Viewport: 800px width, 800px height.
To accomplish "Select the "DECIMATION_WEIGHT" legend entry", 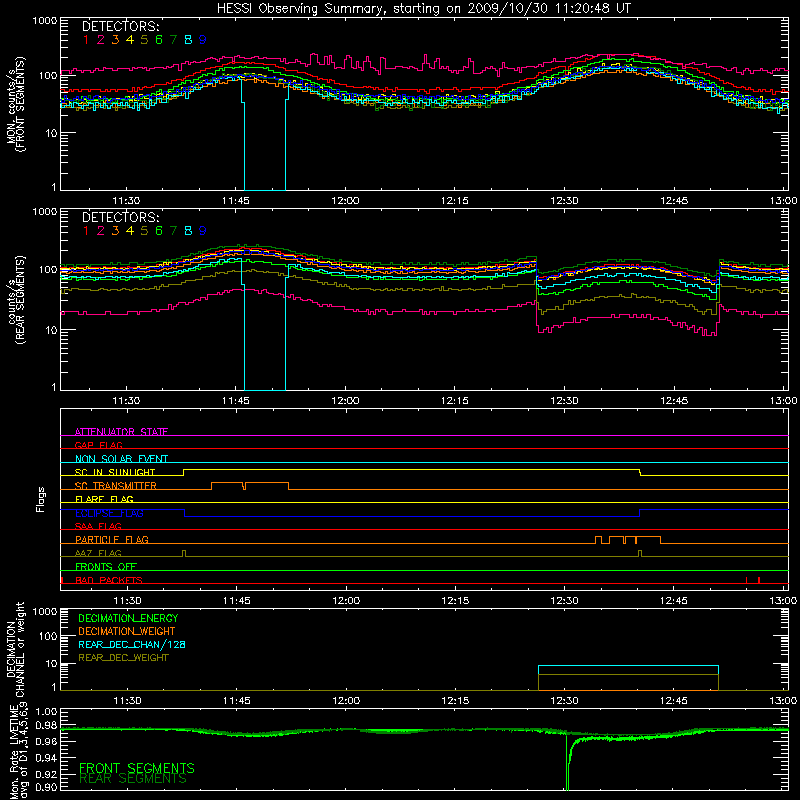I will coord(127,632).
